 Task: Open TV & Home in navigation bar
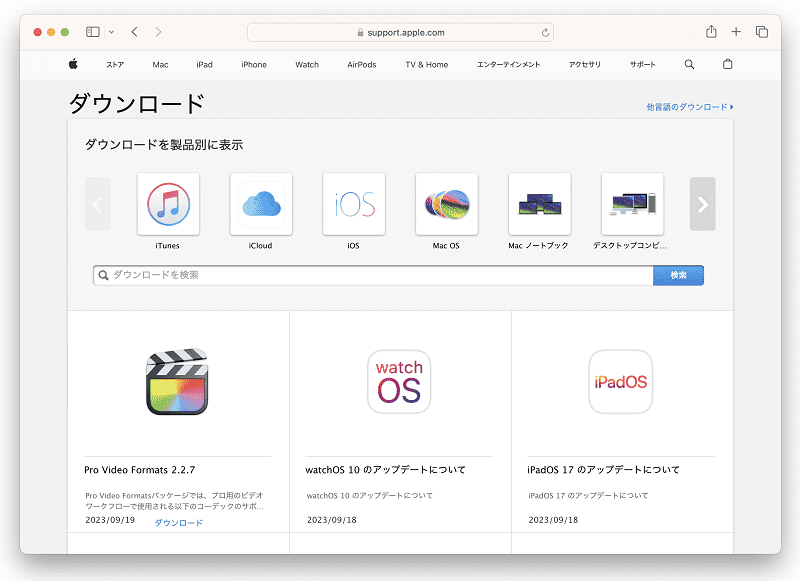point(427,65)
